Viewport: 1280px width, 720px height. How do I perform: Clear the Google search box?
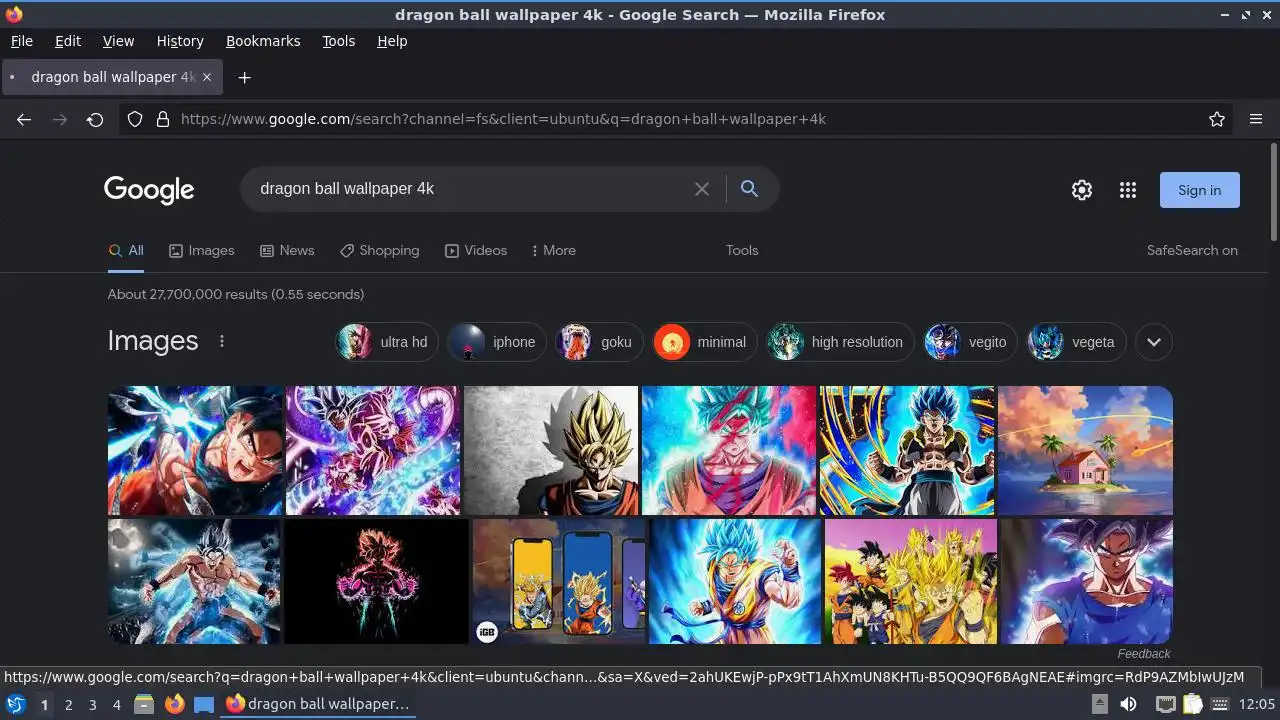pos(702,189)
